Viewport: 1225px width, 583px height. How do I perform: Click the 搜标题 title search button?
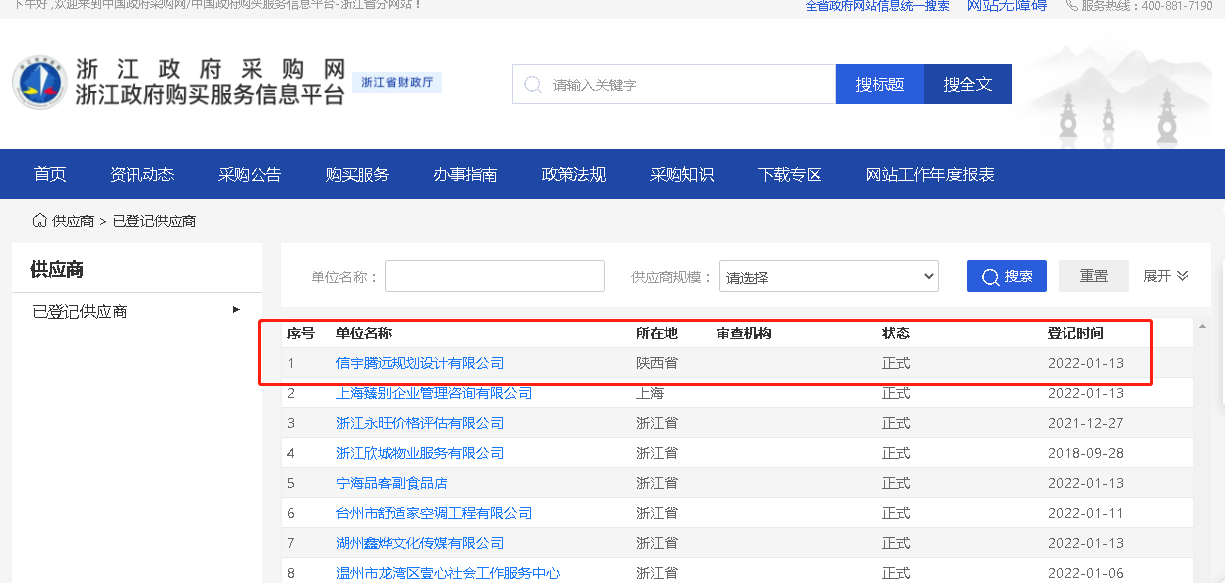pos(879,84)
